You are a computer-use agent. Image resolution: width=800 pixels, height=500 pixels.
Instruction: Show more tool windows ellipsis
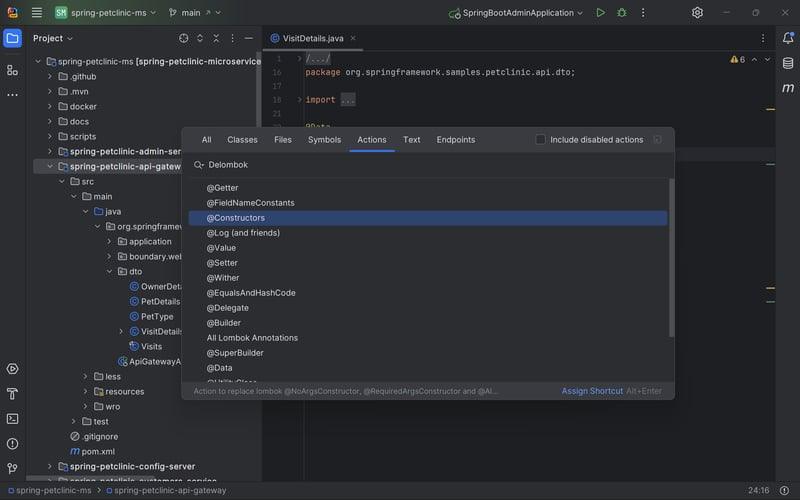pos(12,95)
